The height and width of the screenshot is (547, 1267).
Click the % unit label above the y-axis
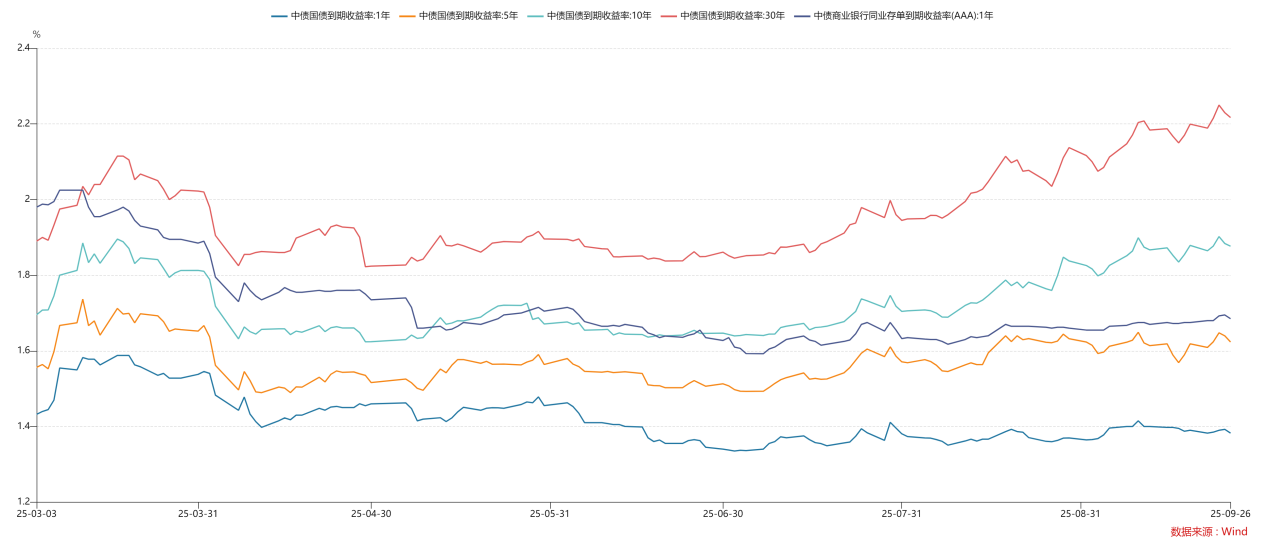(37, 34)
